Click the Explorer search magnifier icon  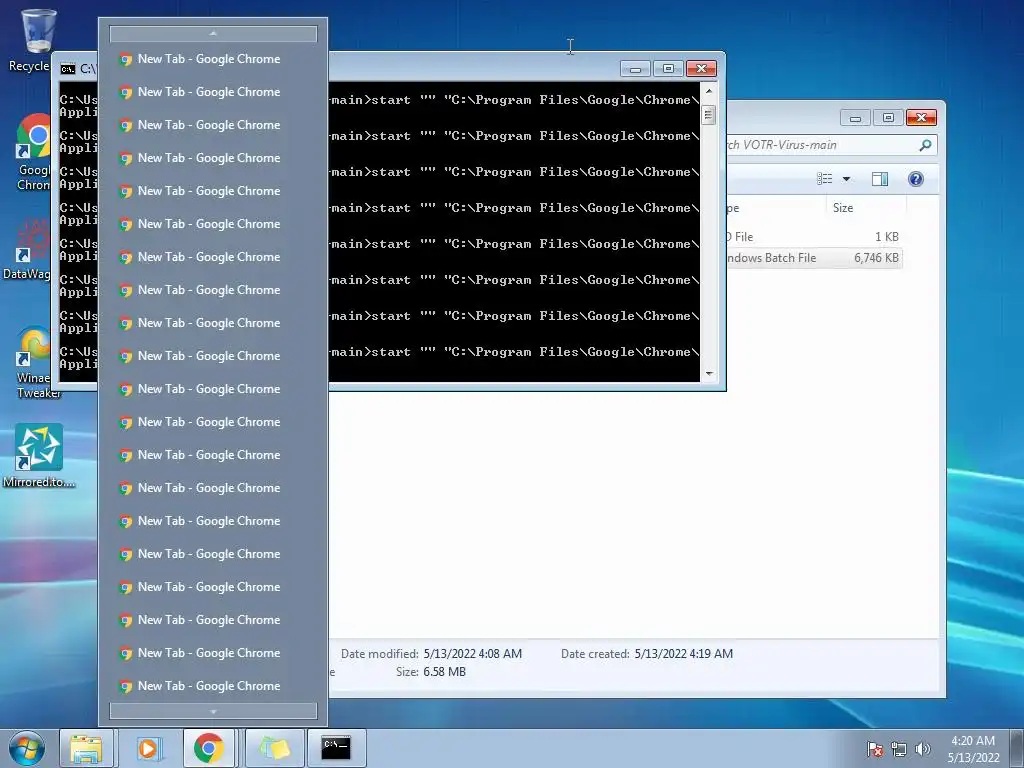click(x=925, y=145)
